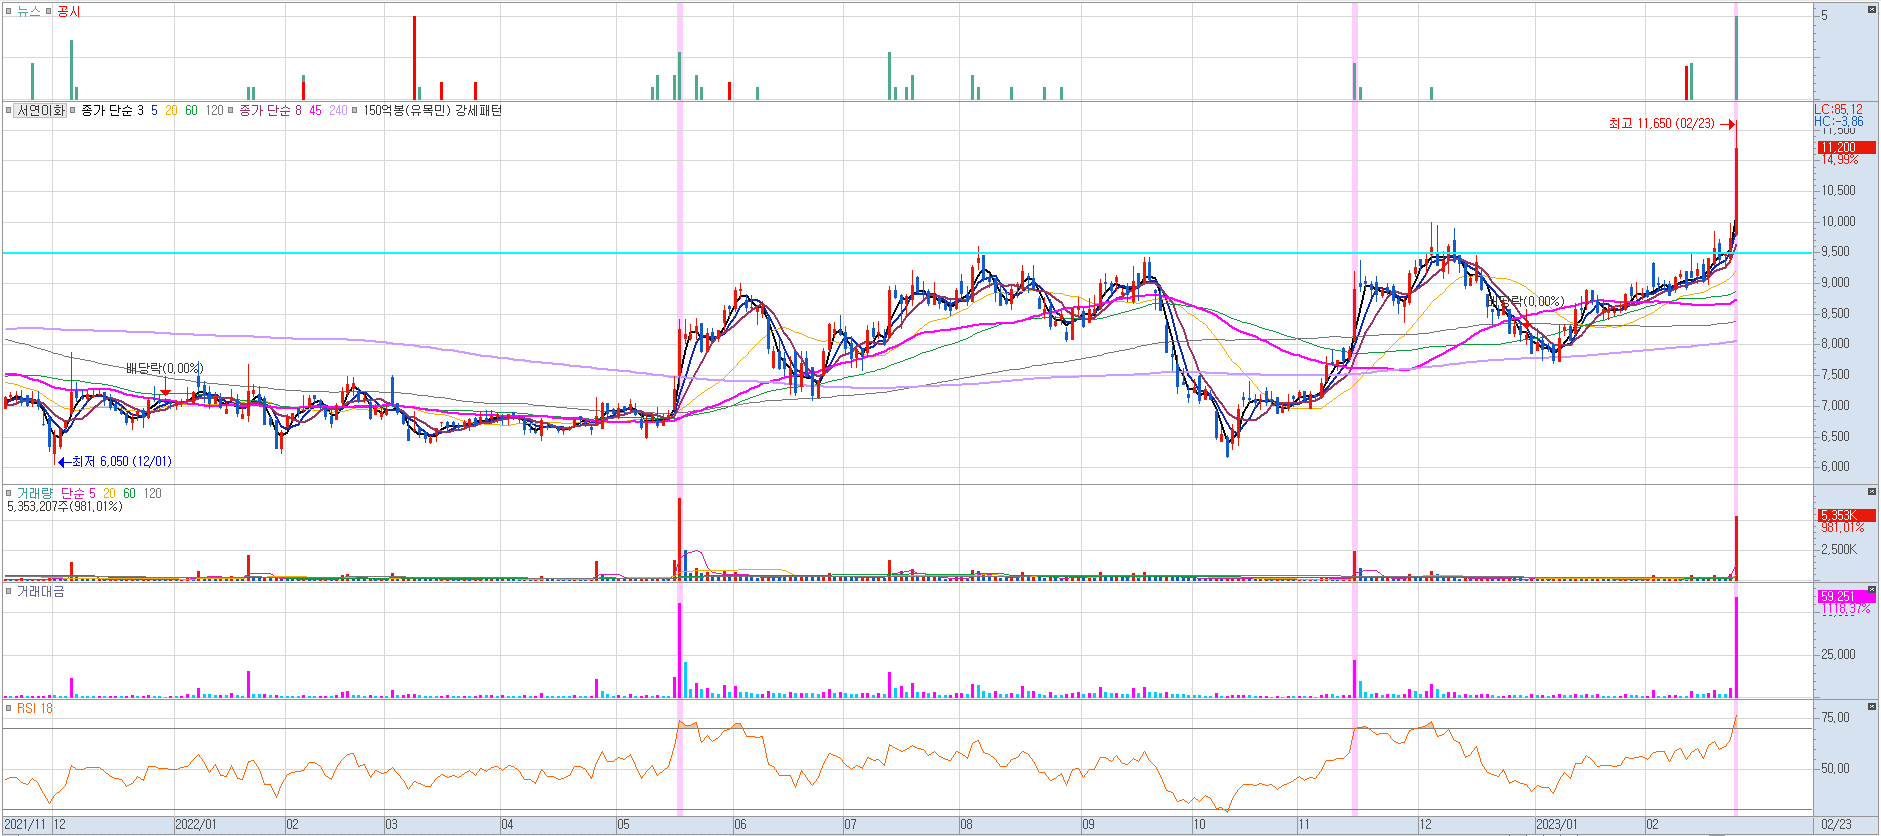
Task: Click the 10,500 price axis label
Action: (1838, 190)
